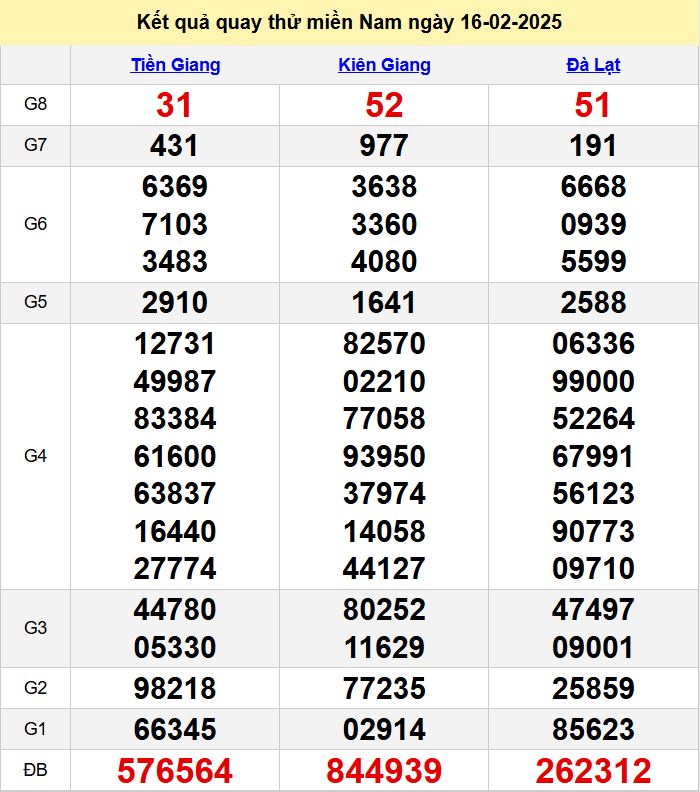The width and height of the screenshot is (700, 792).
Task: Click G5 number 2910
Action: [175, 303]
